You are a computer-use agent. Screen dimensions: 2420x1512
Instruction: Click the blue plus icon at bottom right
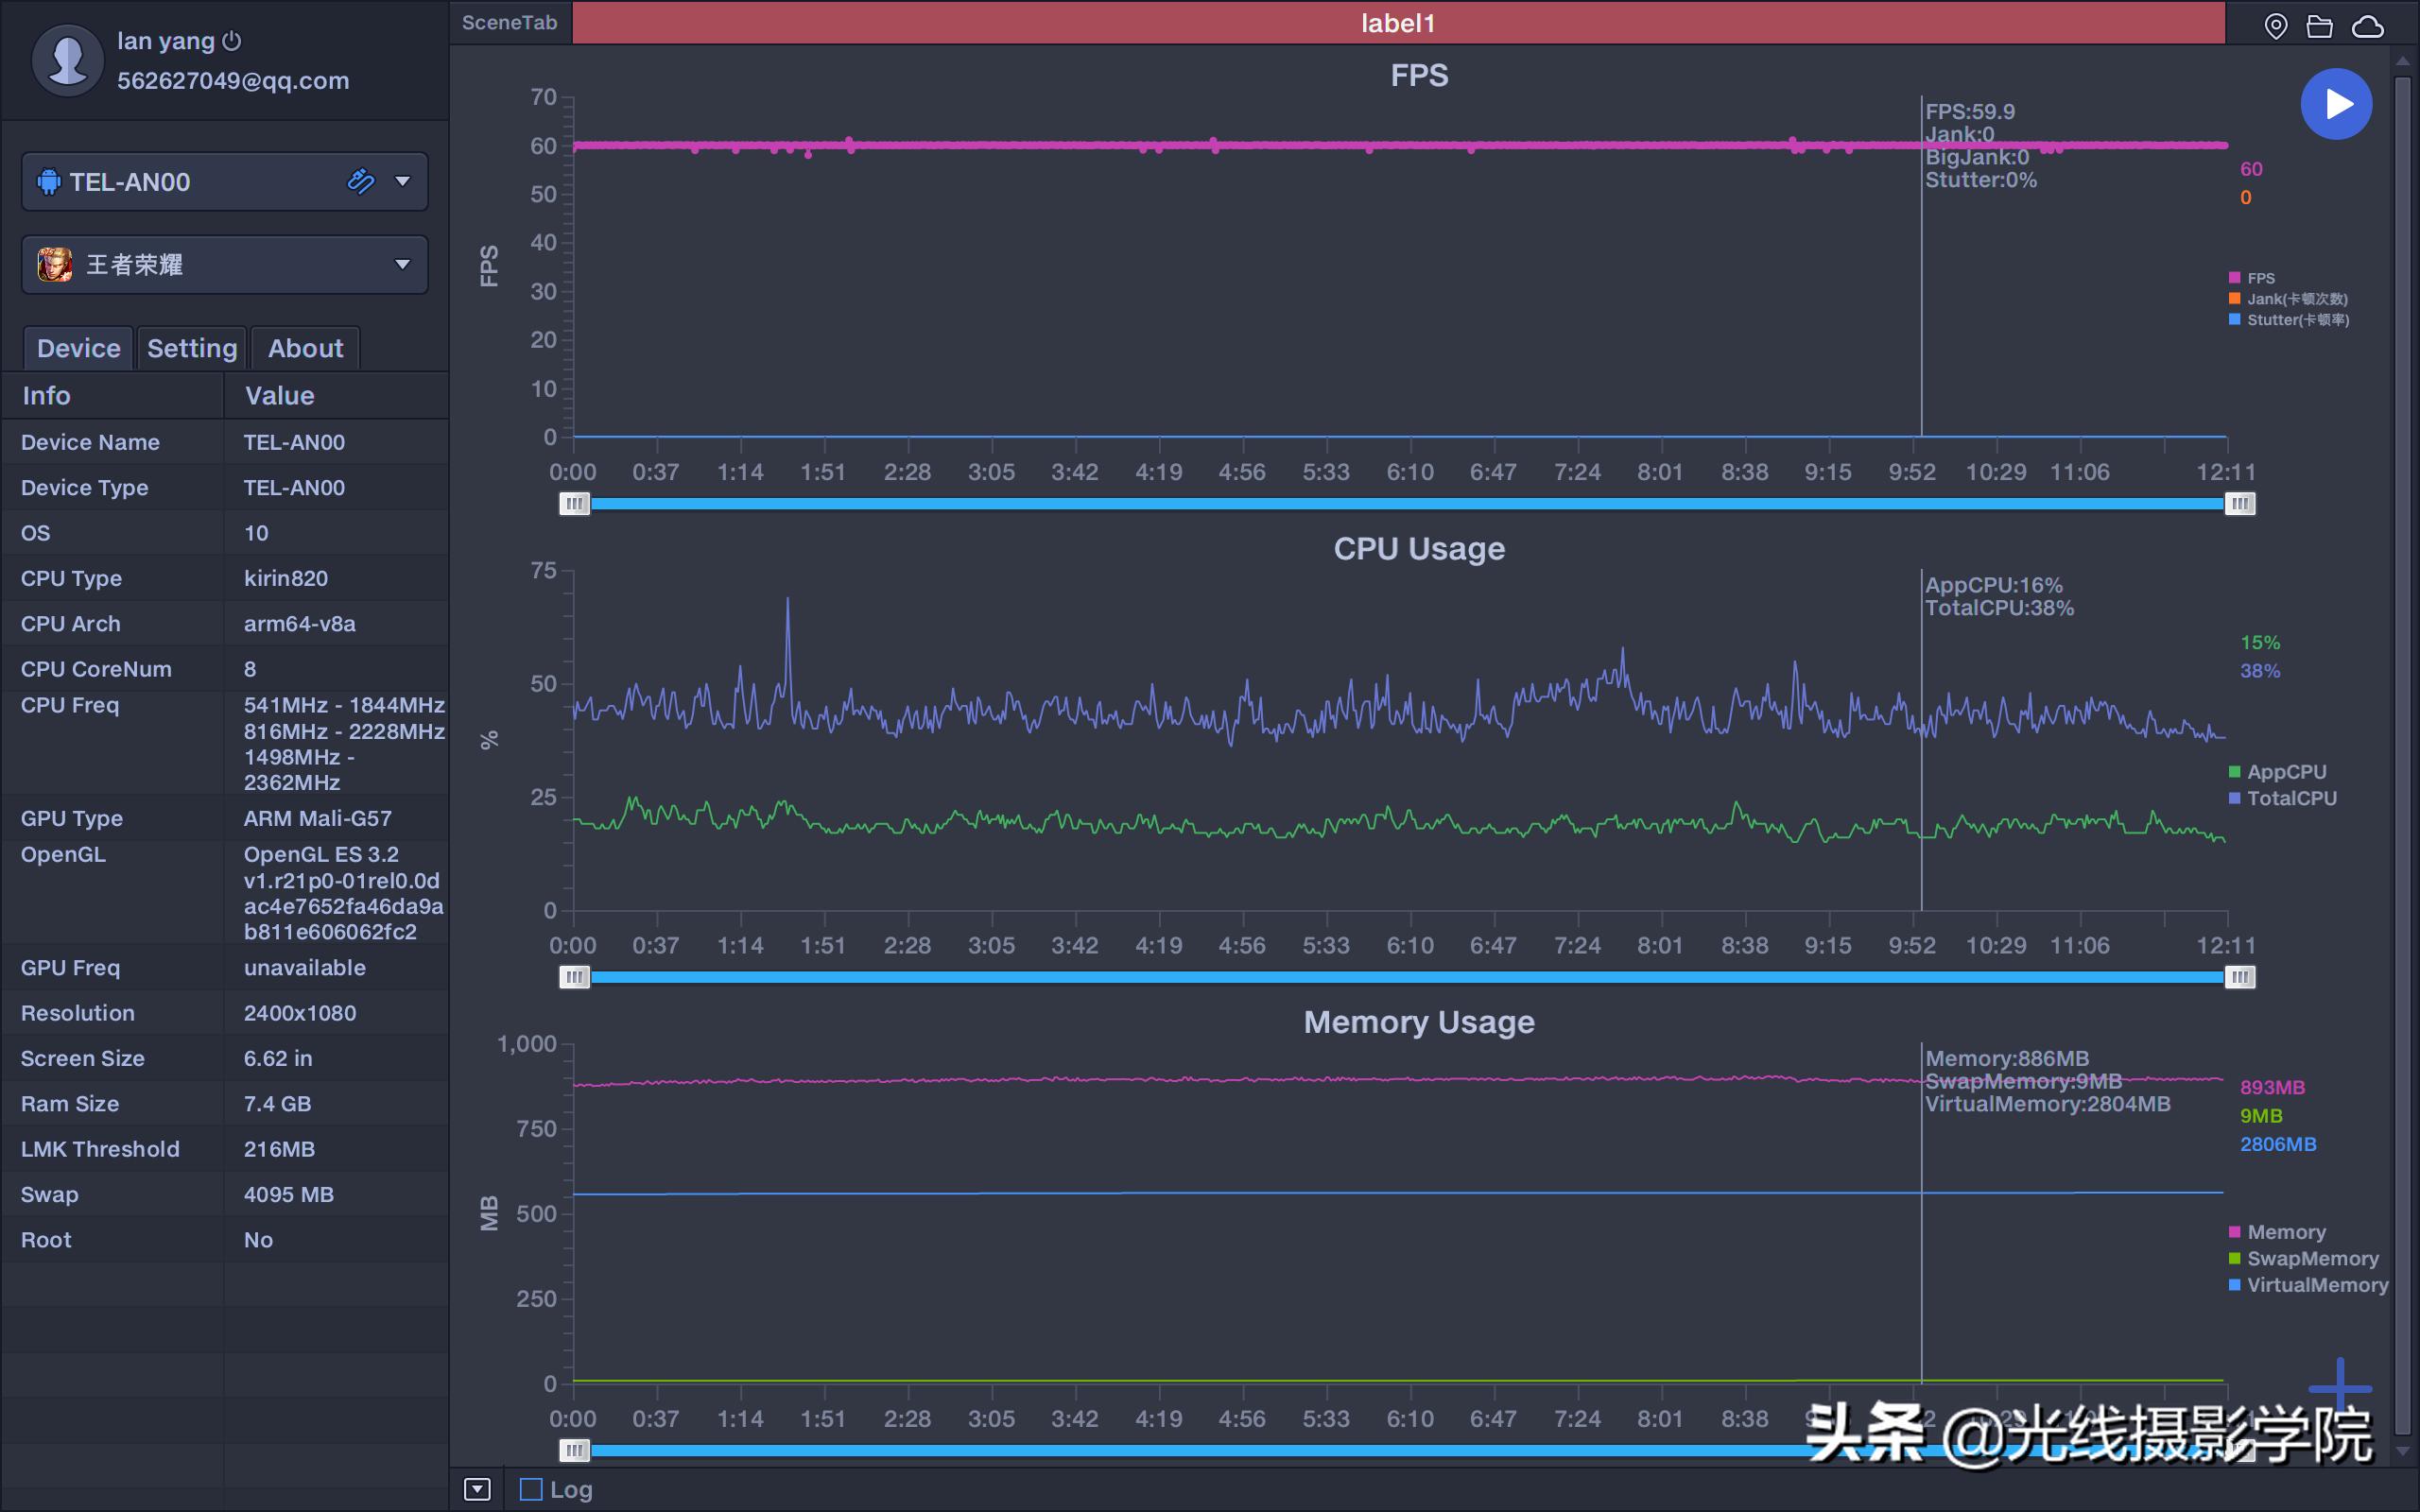click(x=2339, y=1388)
